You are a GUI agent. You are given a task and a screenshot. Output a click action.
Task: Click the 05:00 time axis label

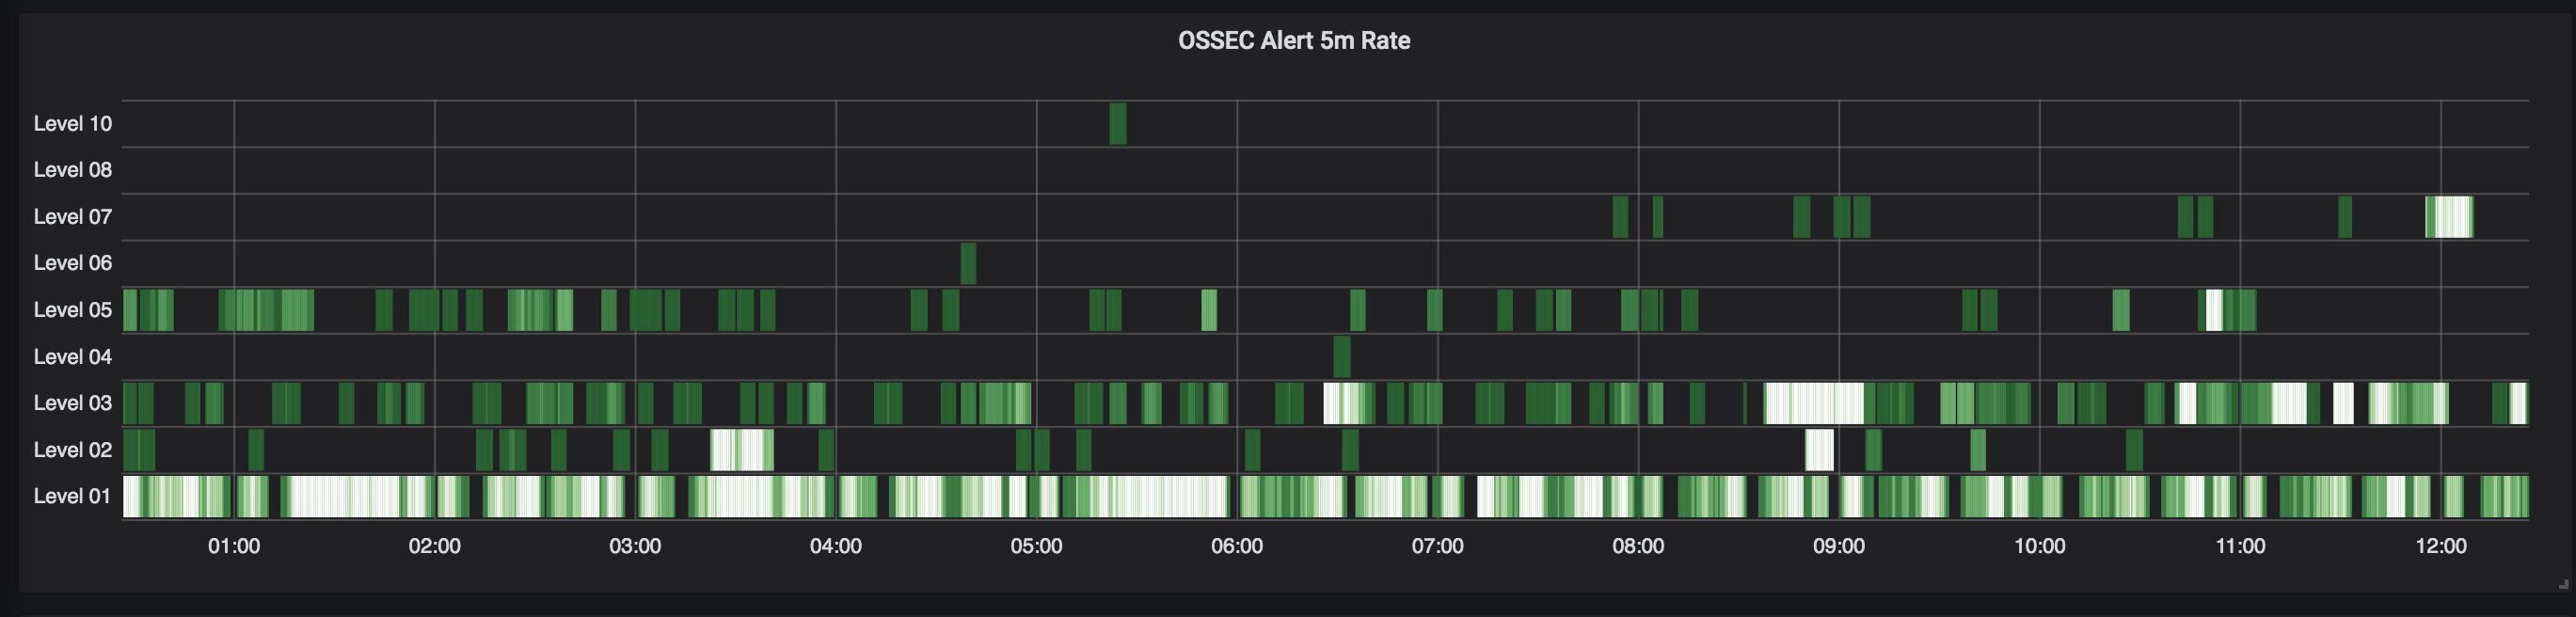point(1036,546)
